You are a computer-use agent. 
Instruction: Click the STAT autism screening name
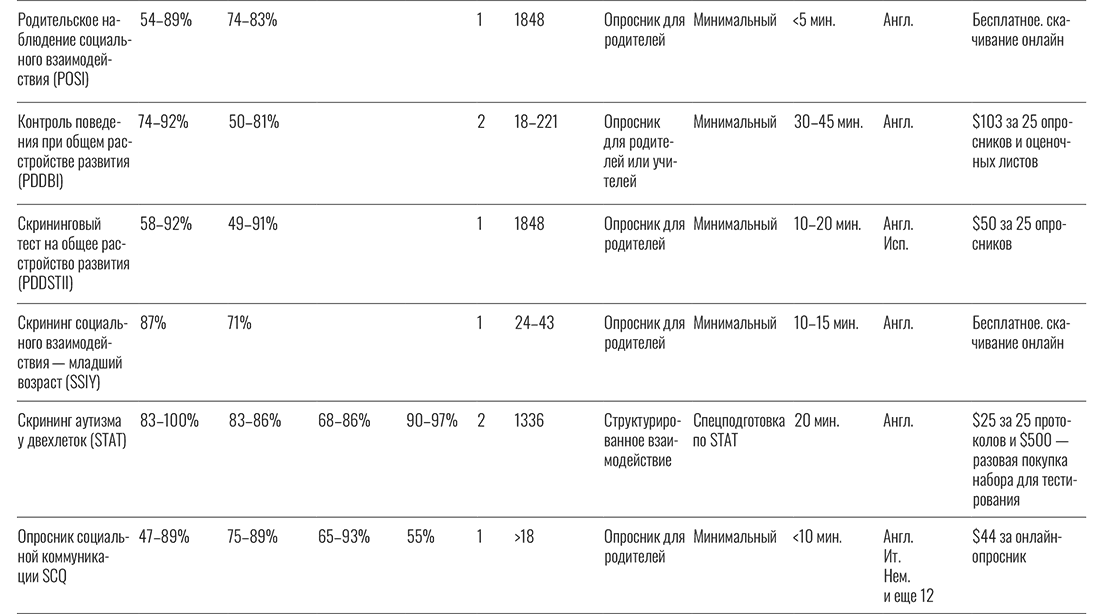[x=73, y=431]
